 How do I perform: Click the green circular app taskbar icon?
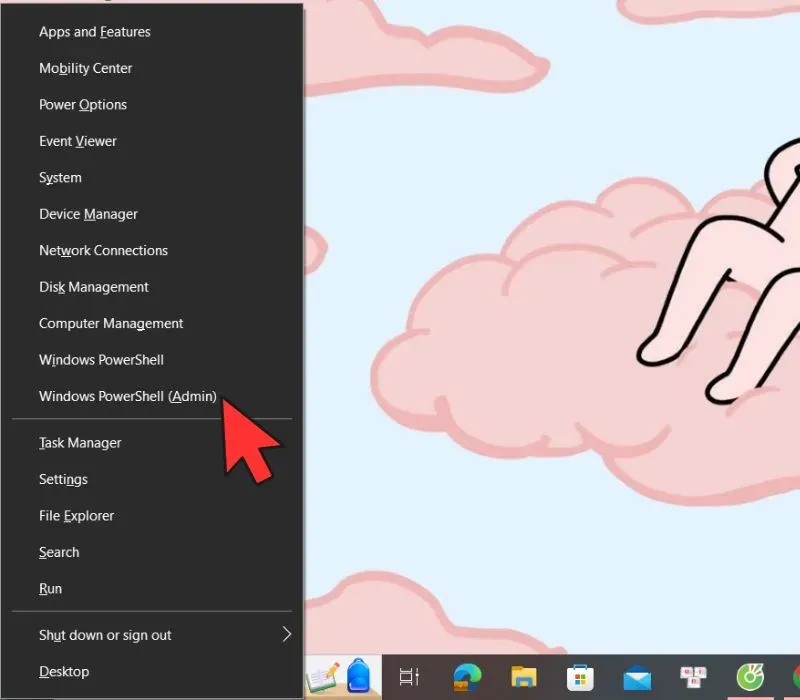pos(750,678)
